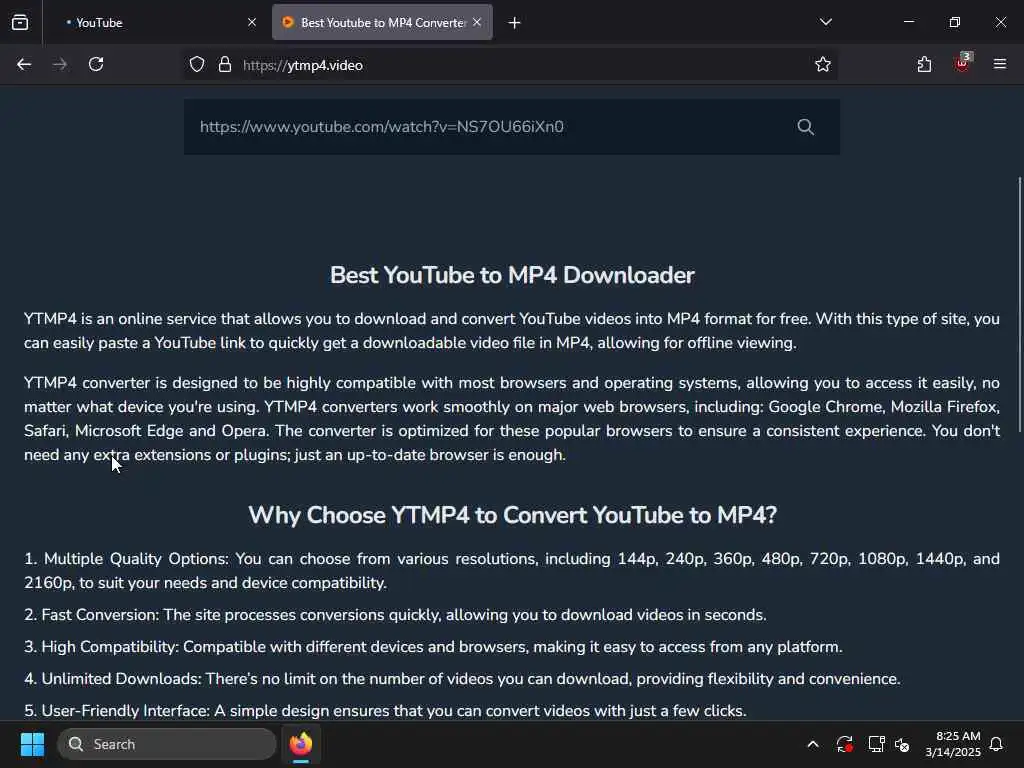Click heading Why Choose YTMP4 to Convert

point(513,515)
